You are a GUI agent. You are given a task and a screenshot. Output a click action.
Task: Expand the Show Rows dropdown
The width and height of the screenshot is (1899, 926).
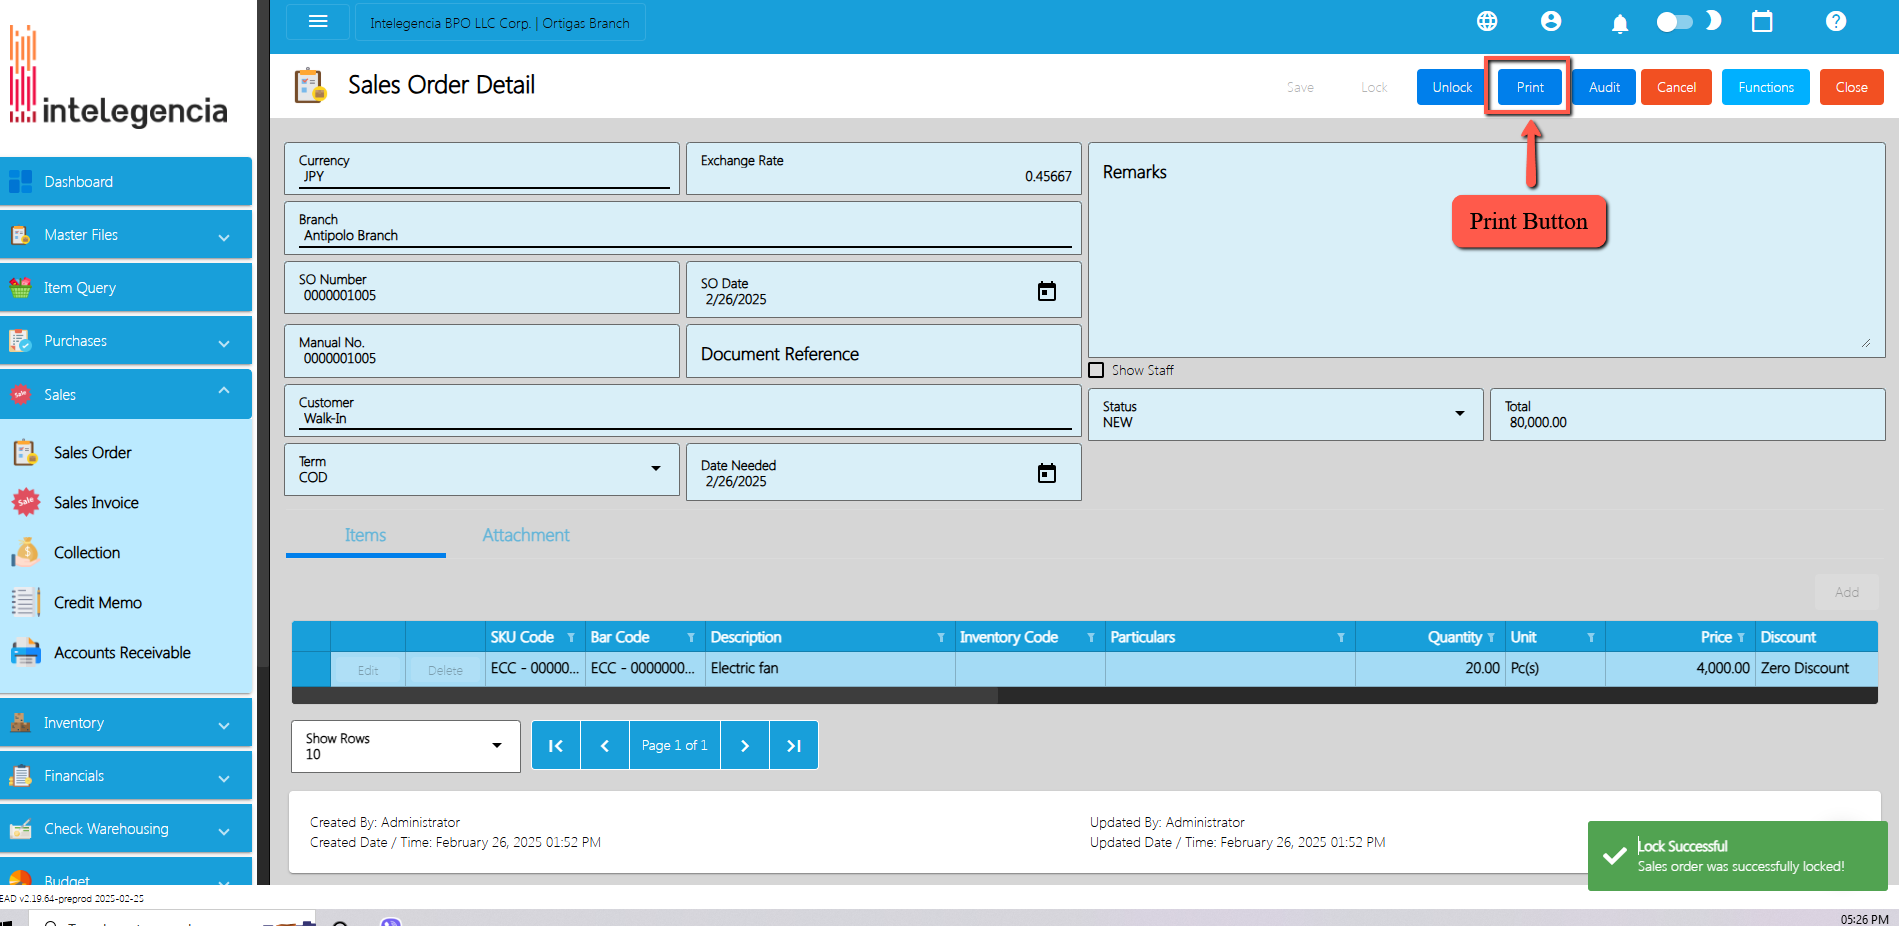pyautogui.click(x=497, y=746)
